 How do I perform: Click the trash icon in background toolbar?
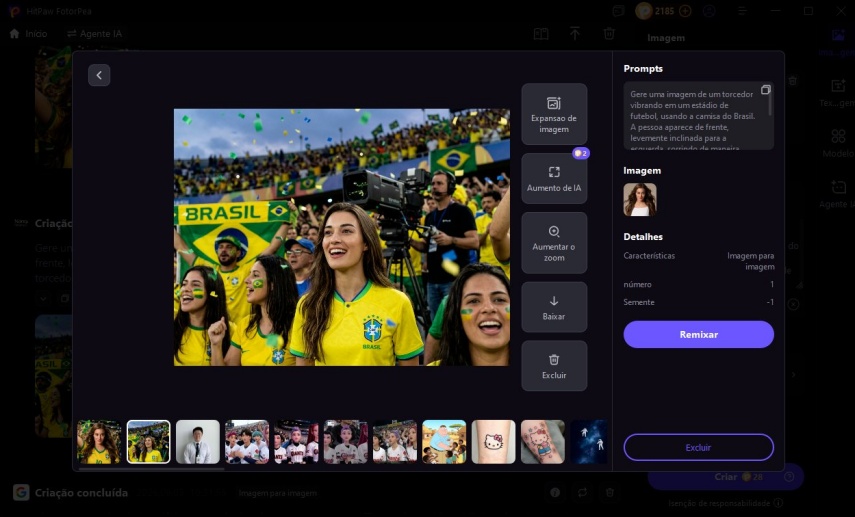[x=609, y=34]
